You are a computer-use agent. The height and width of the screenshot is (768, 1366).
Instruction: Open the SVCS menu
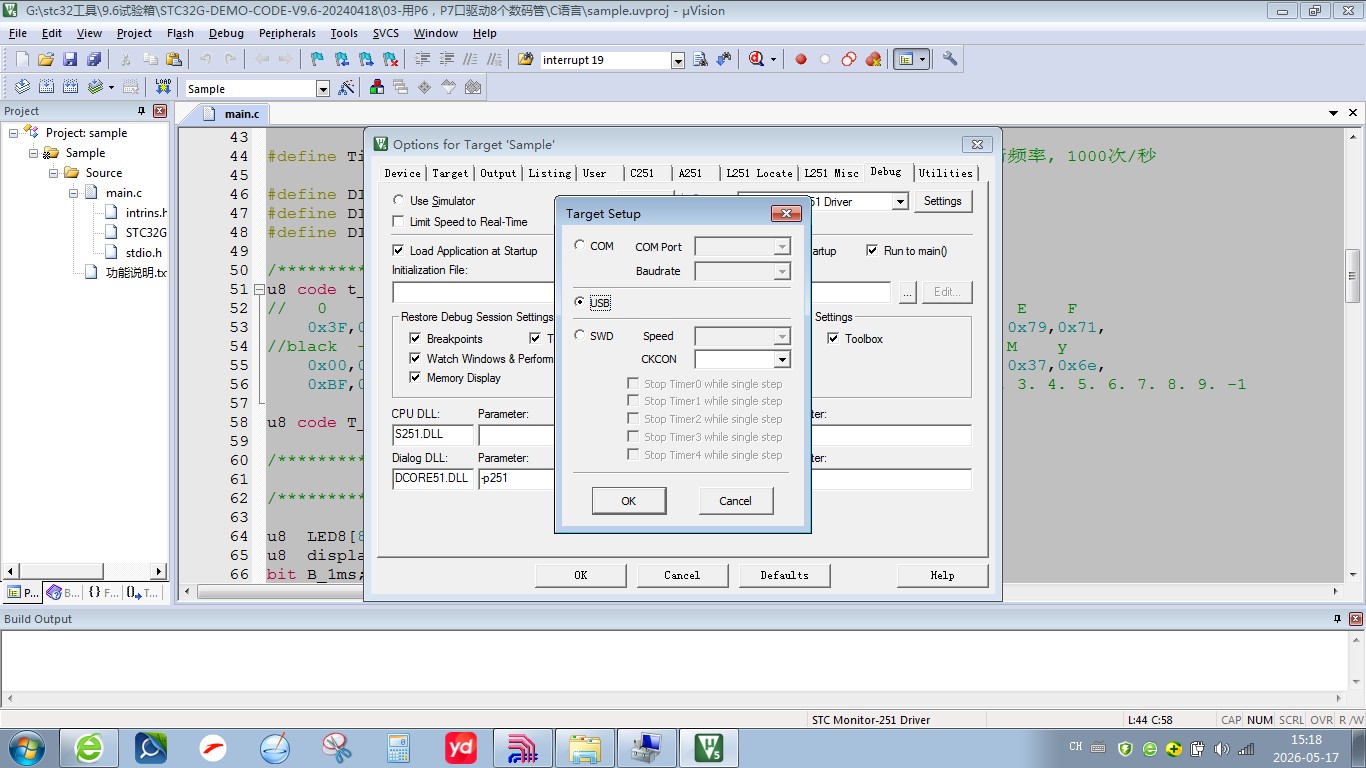[x=386, y=33]
